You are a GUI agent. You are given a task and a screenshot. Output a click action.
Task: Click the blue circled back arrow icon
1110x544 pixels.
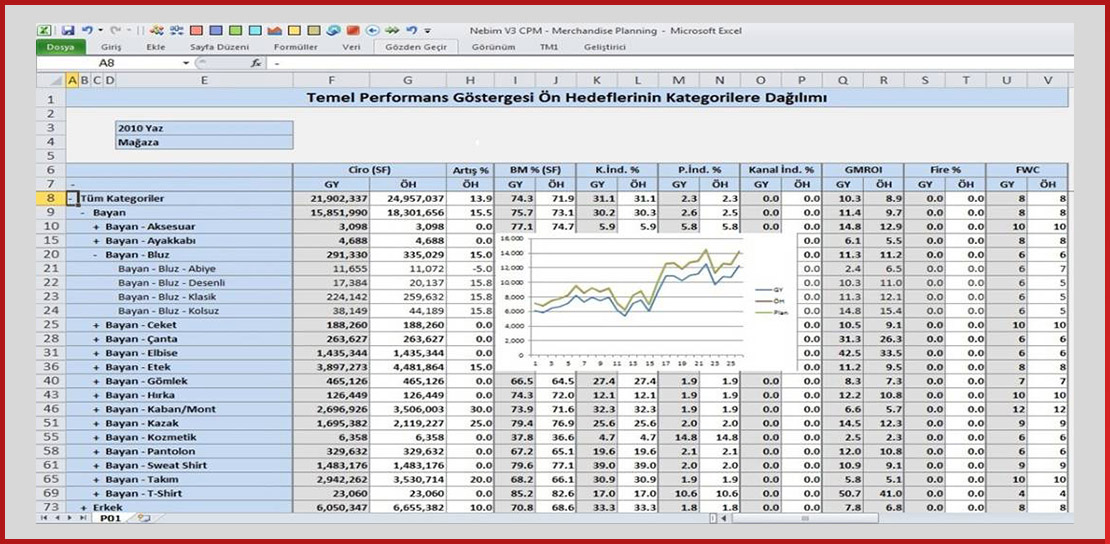tap(373, 30)
